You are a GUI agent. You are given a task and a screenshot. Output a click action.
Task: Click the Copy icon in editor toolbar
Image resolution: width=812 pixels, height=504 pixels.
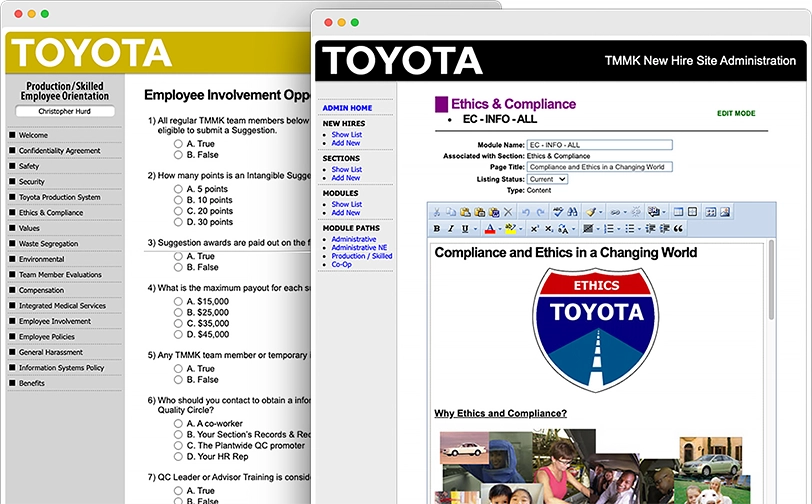(451, 212)
